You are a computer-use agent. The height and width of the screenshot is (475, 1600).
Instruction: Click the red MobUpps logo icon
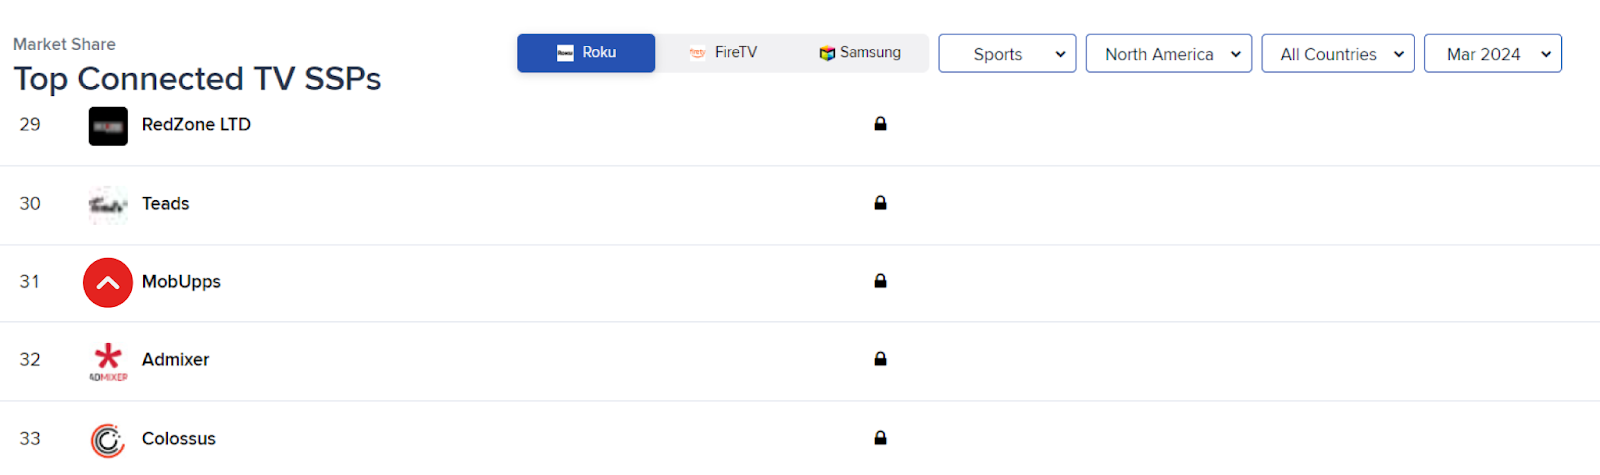(108, 283)
